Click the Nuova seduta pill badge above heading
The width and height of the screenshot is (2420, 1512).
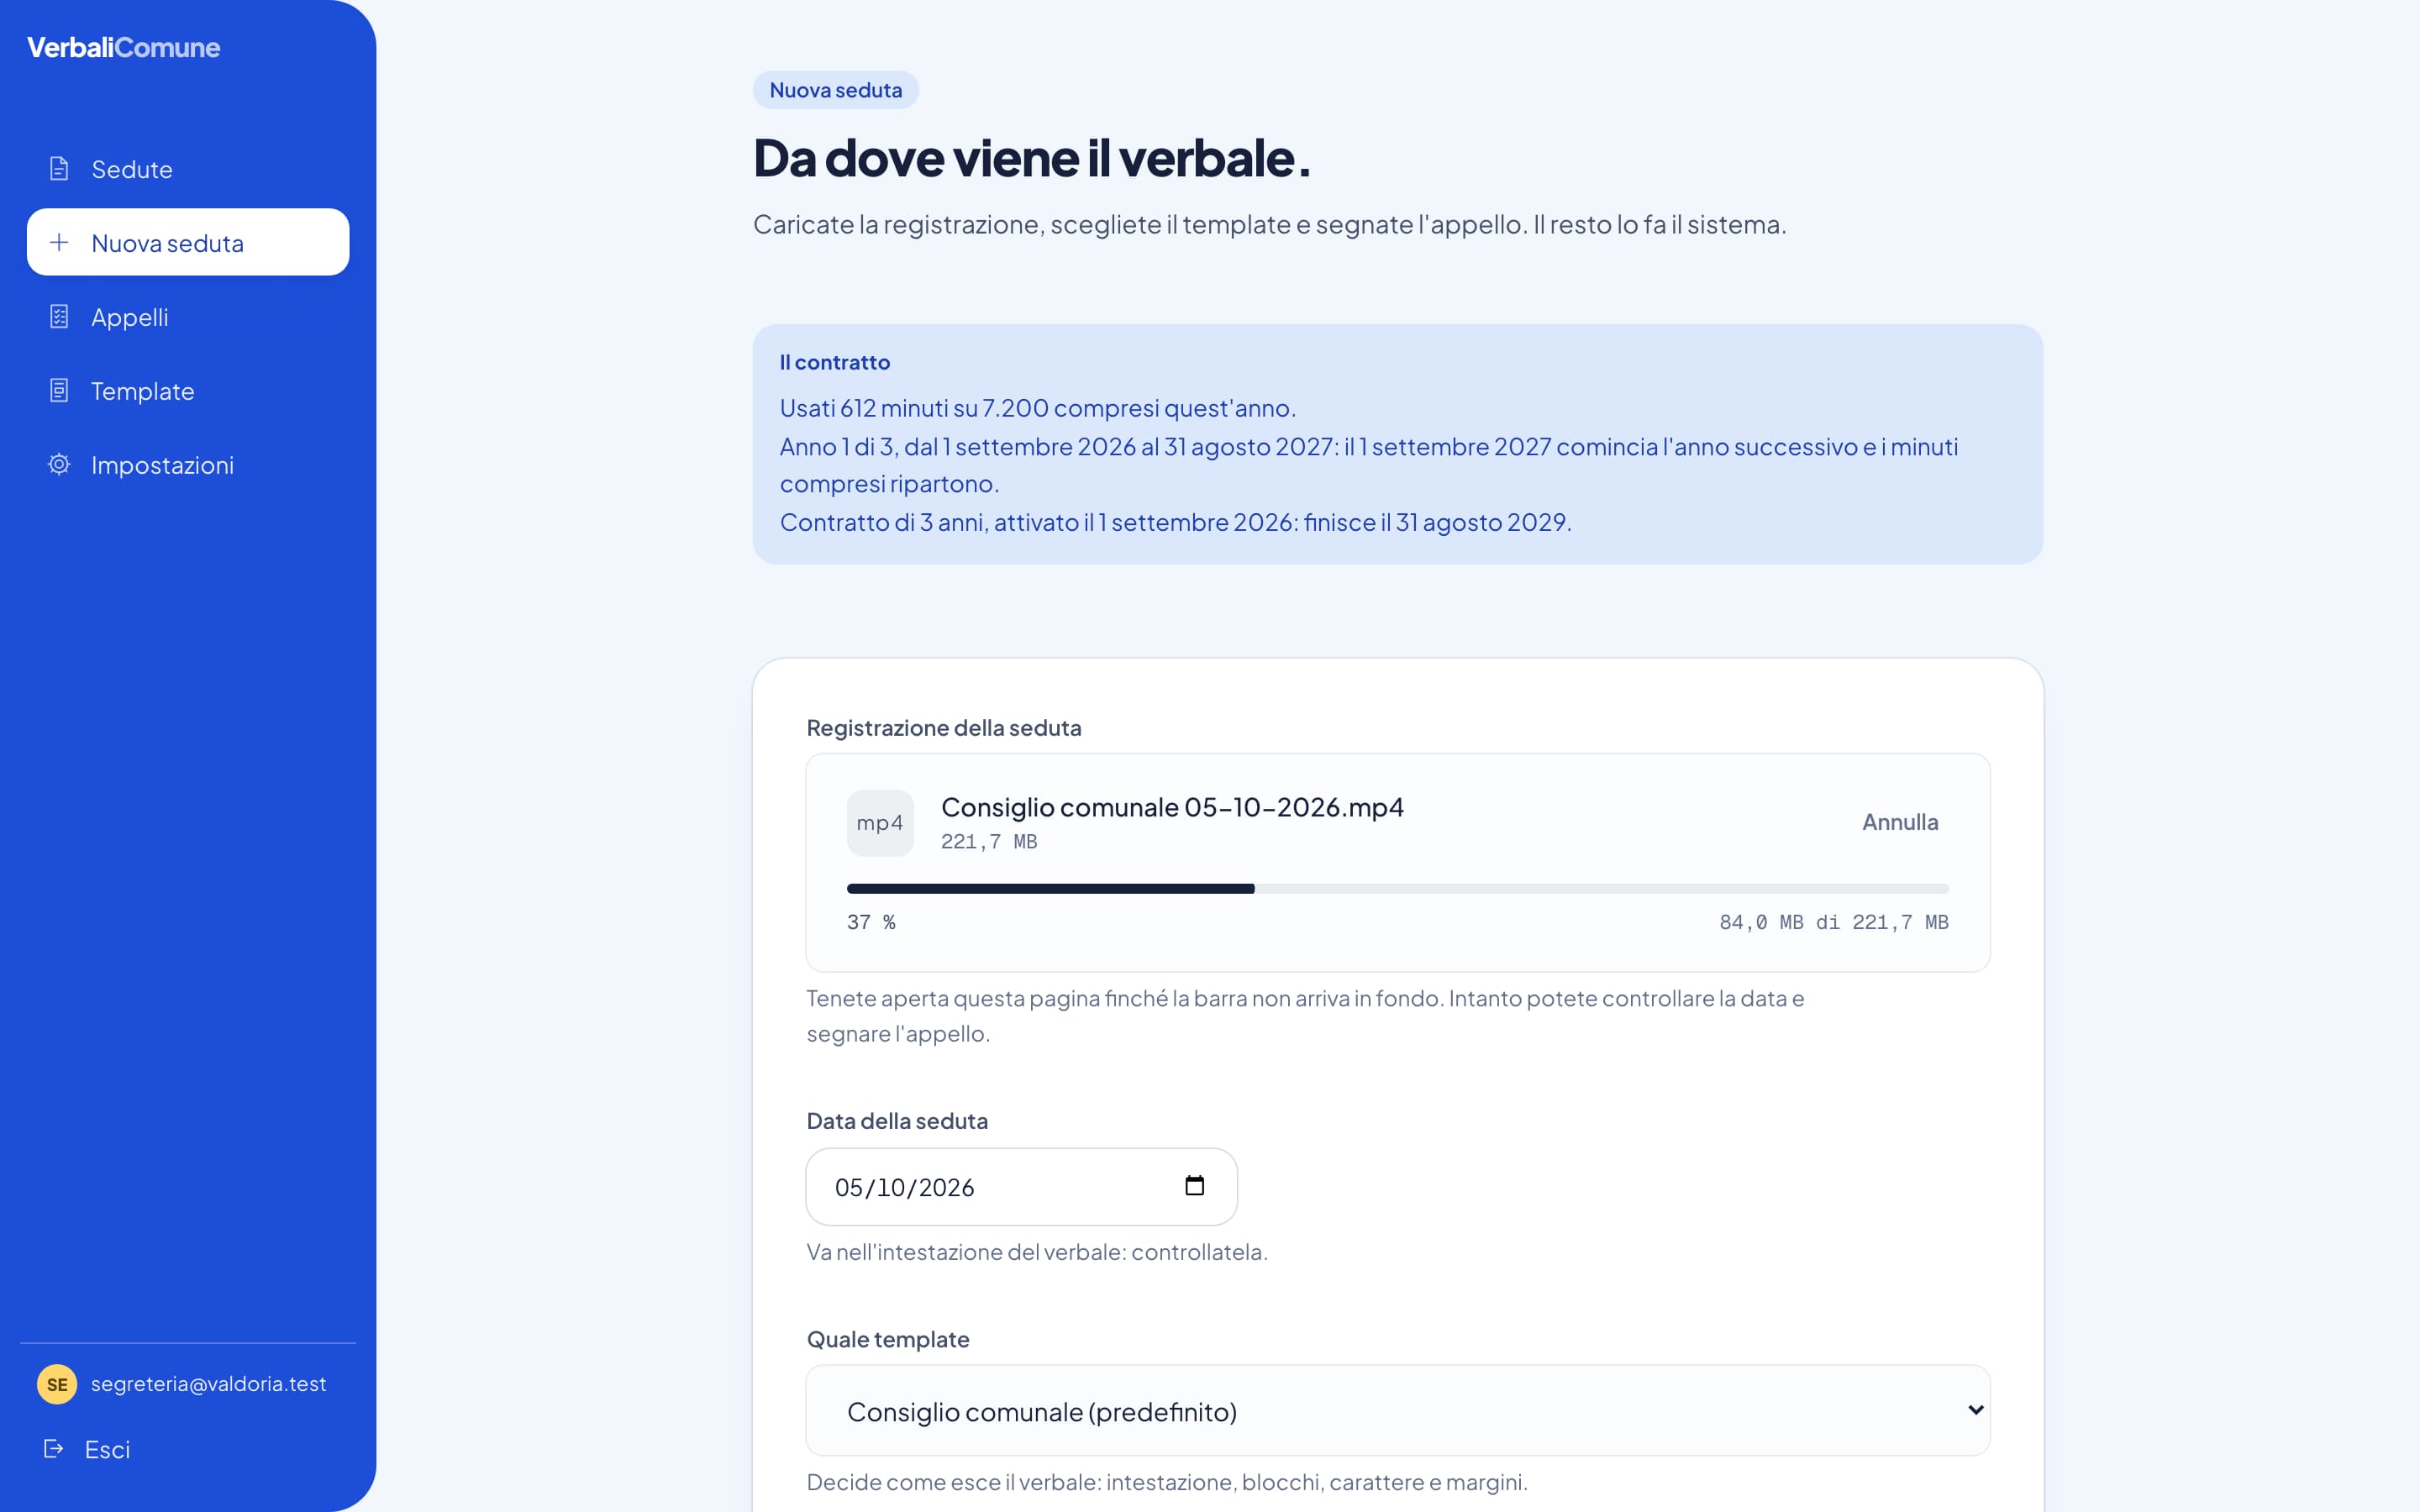coord(835,90)
